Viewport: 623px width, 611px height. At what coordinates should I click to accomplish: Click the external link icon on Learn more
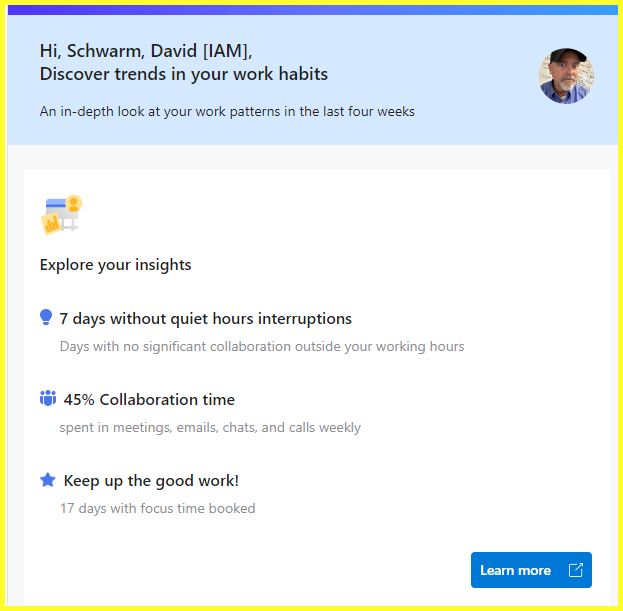(575, 570)
